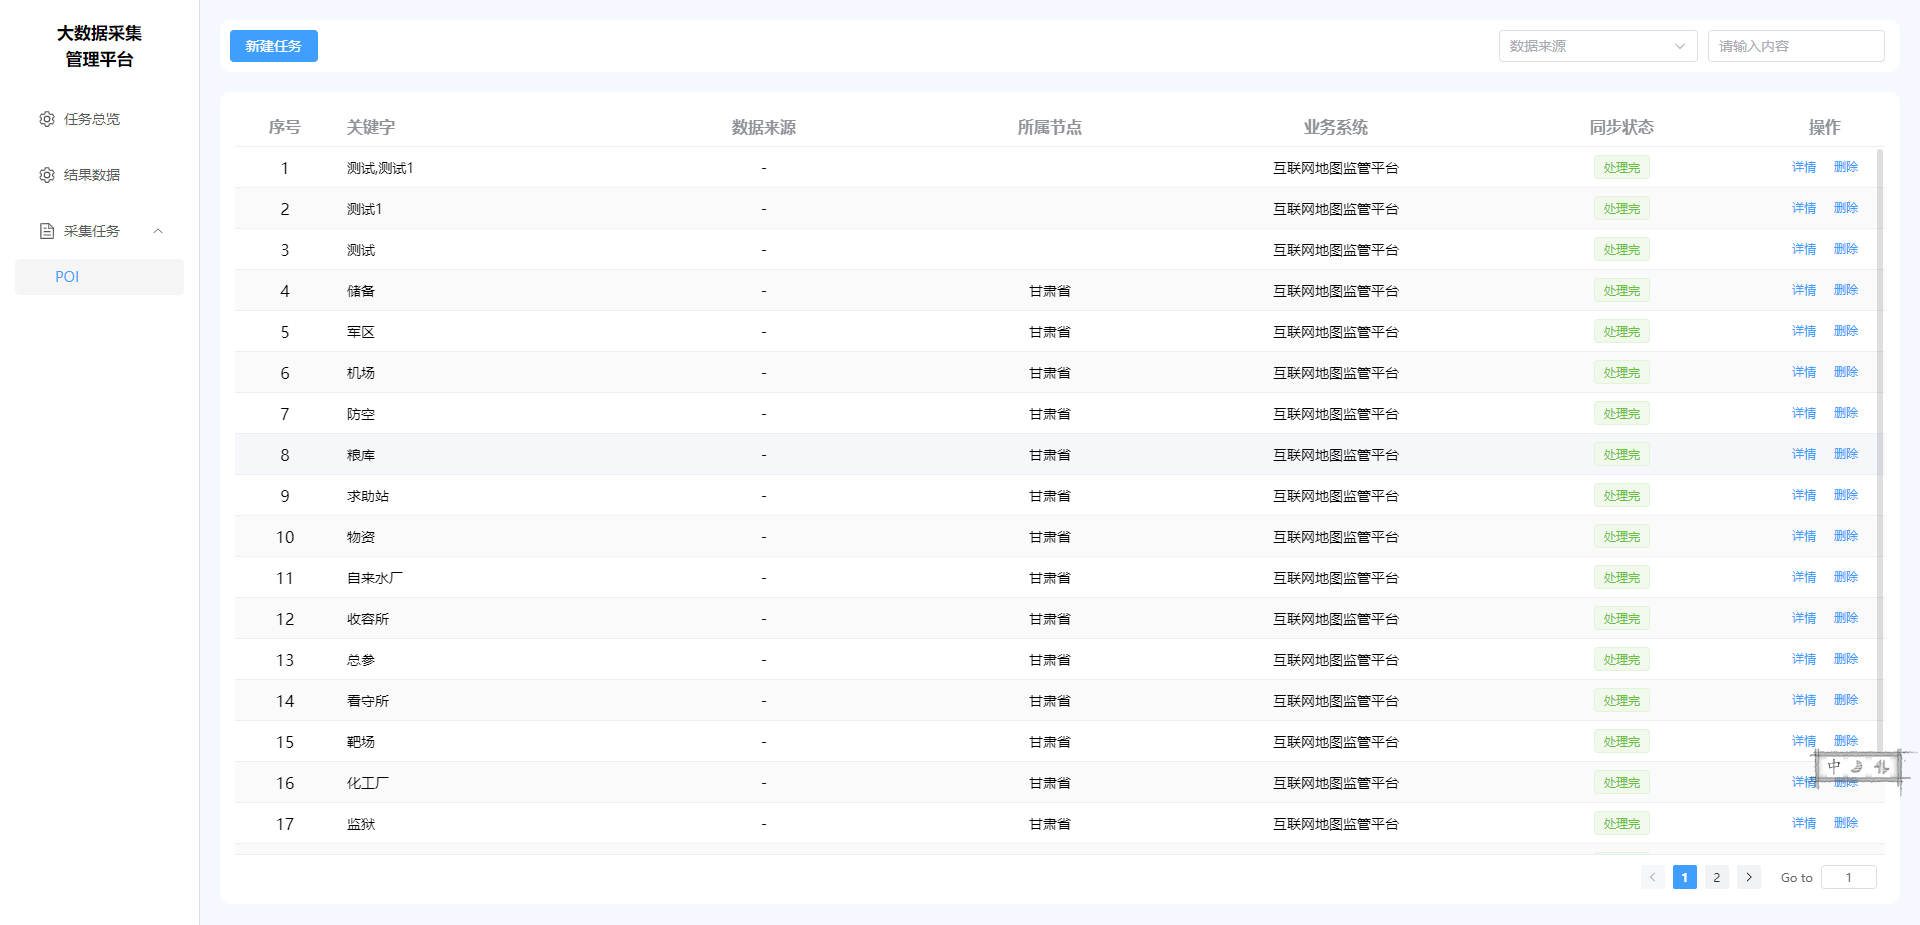The height and width of the screenshot is (925, 1920).
Task: Open the 数据来源 dropdown
Action: click(x=1598, y=46)
